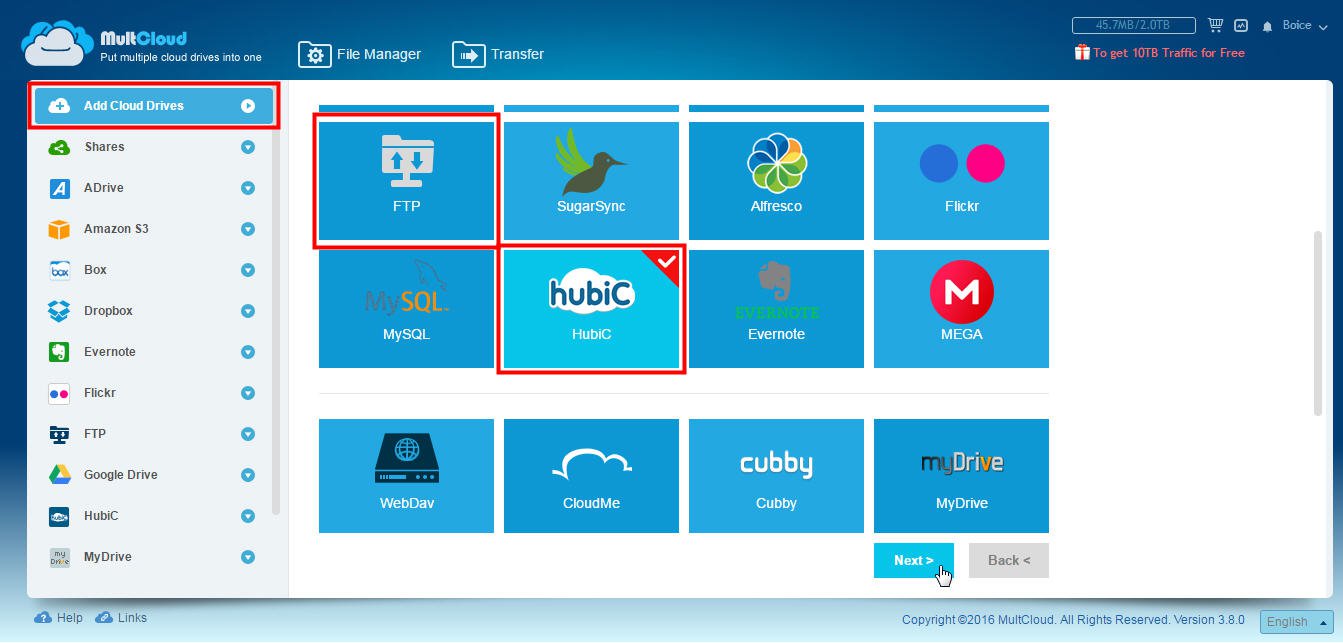Click 'To get 10TB Traffic for Free' link
The height and width of the screenshot is (643, 1343).
(x=1160, y=53)
